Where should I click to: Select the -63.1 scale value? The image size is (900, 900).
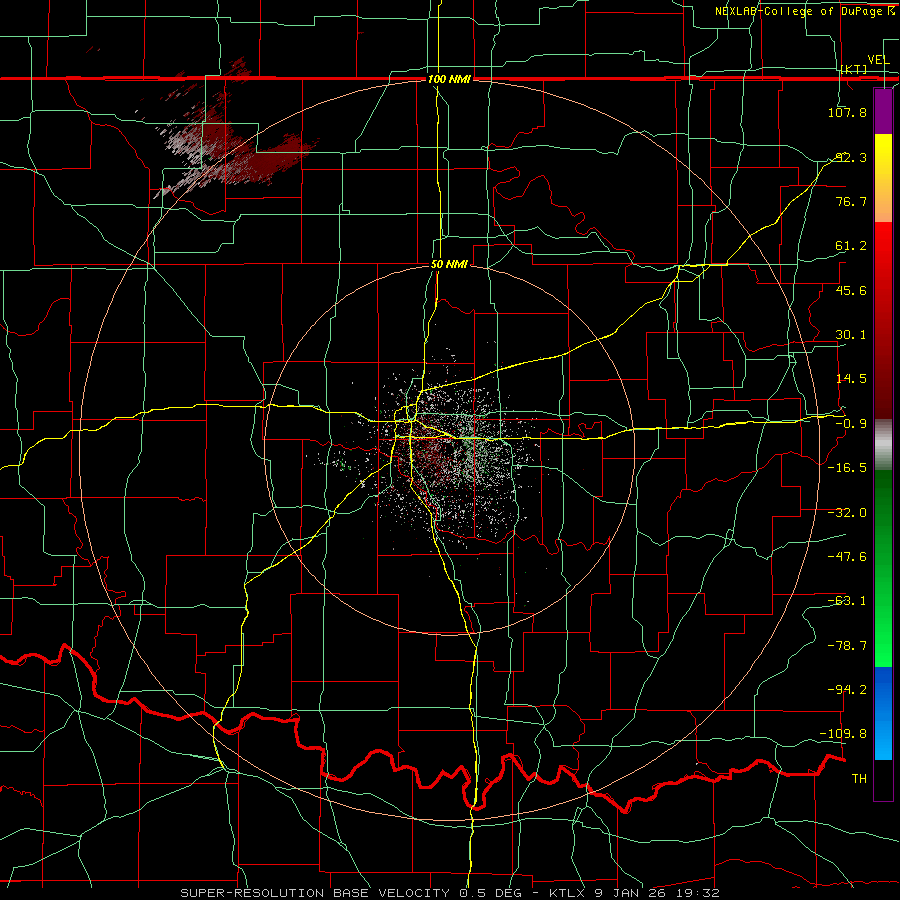coord(847,601)
